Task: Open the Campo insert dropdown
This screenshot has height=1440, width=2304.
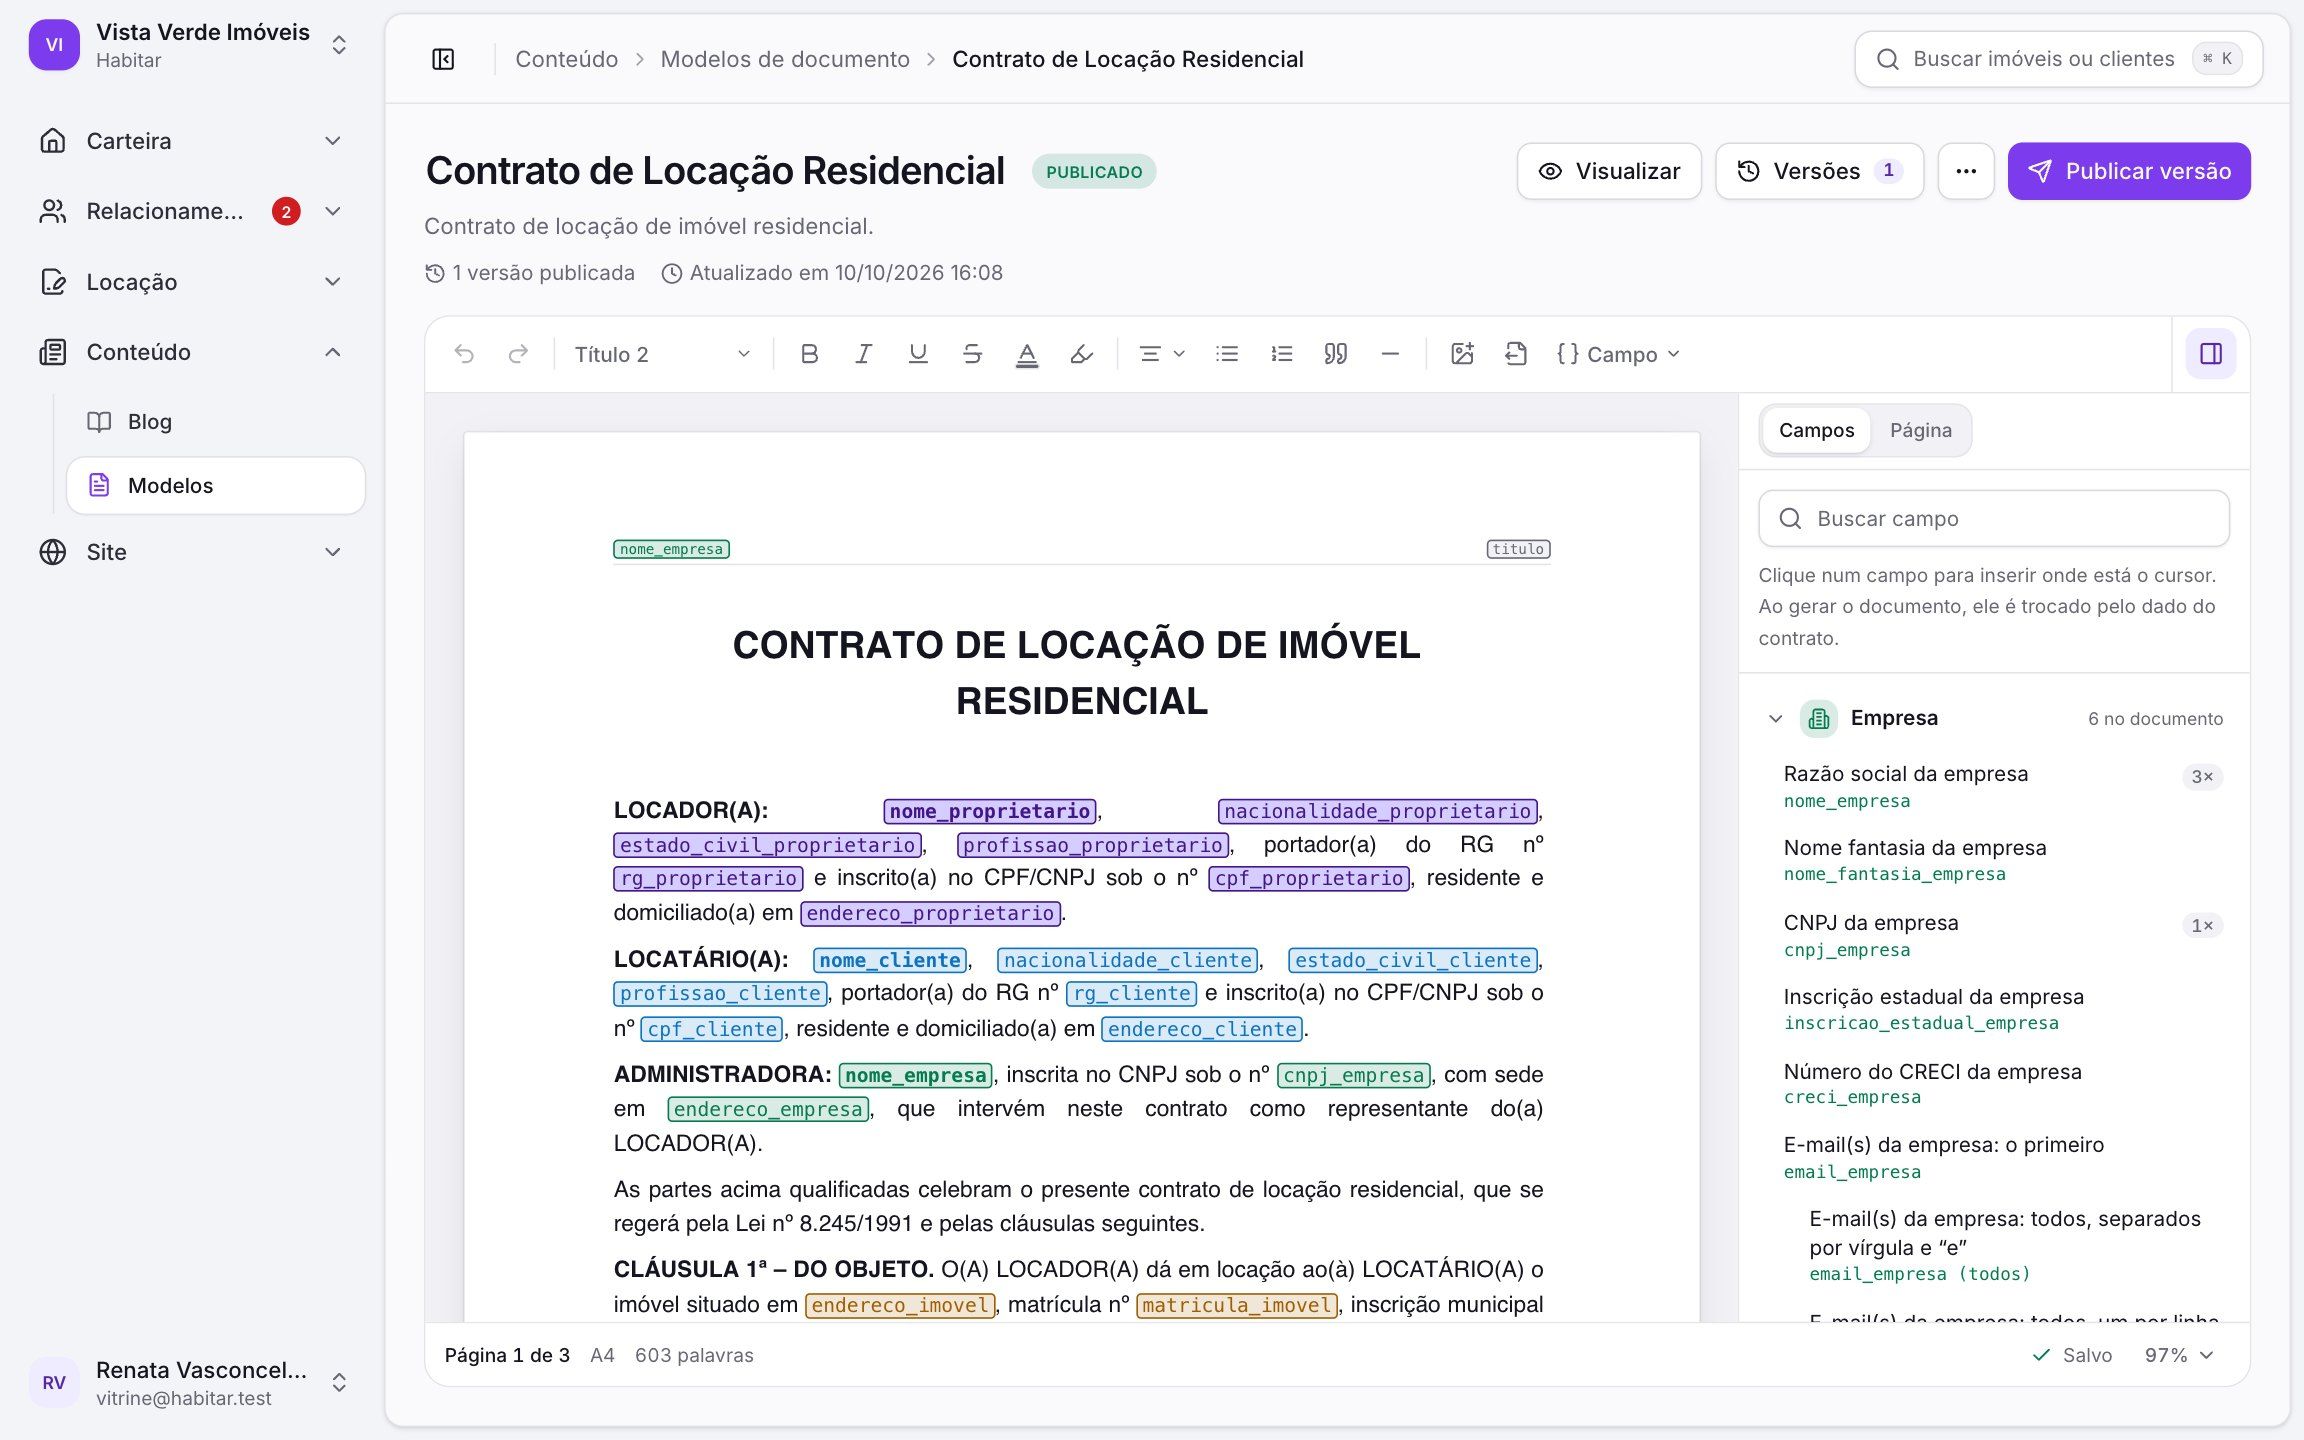Action: (1618, 354)
